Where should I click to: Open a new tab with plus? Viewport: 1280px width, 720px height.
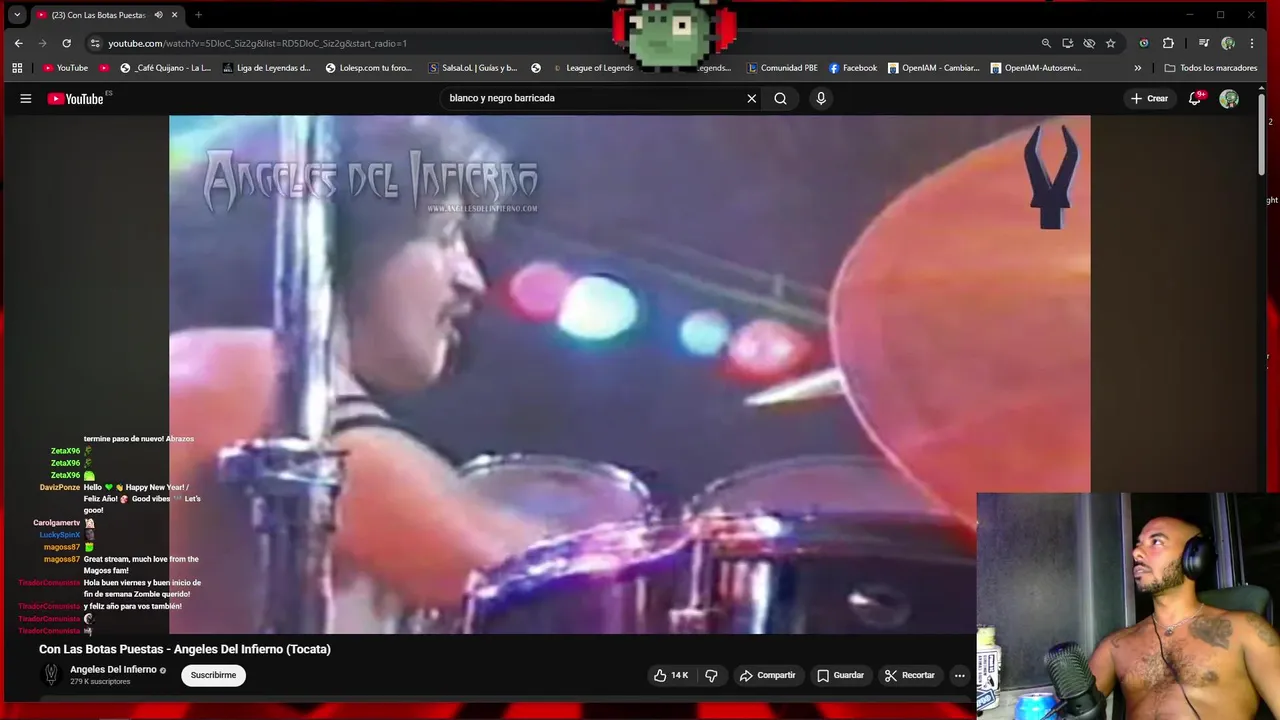[x=198, y=15]
